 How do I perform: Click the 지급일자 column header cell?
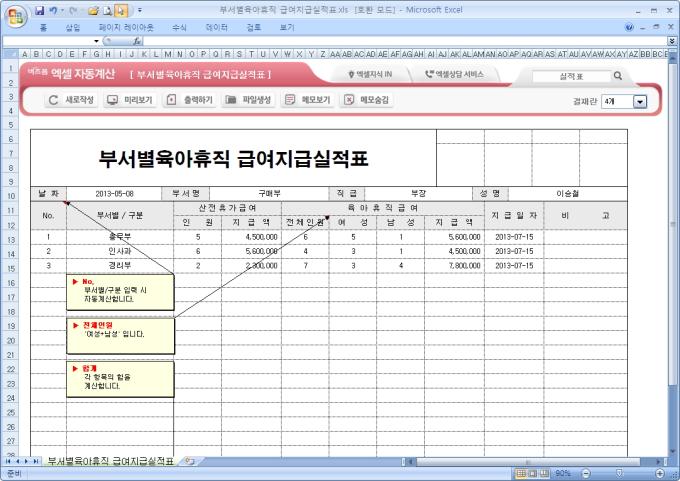[514, 216]
